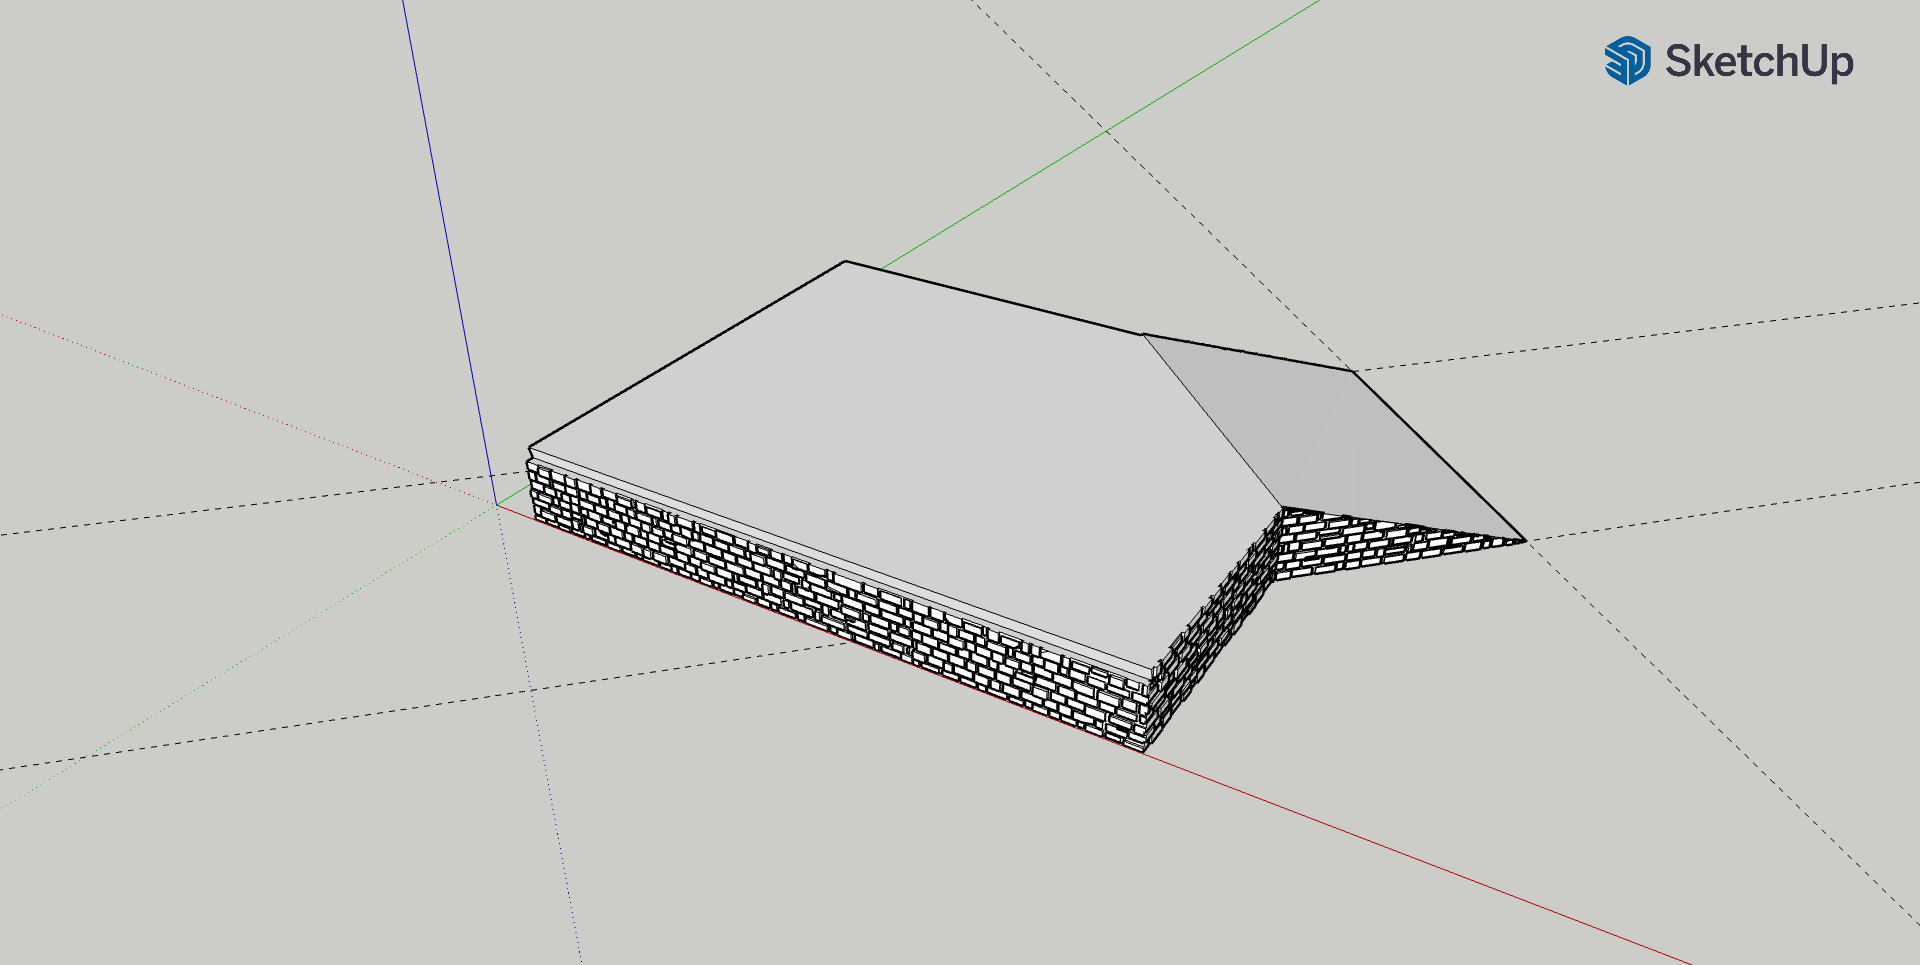Click the SketchUp logo icon
The height and width of the screenshot is (965, 1920).
[x=1627, y=61]
